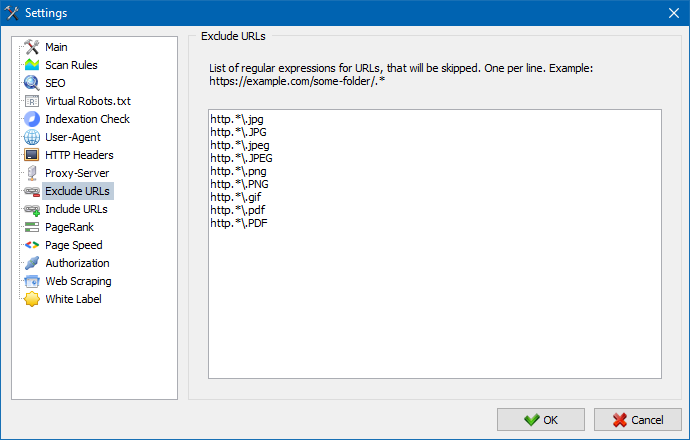Click the http.*\.png line
This screenshot has height=440, width=690.
(238, 171)
